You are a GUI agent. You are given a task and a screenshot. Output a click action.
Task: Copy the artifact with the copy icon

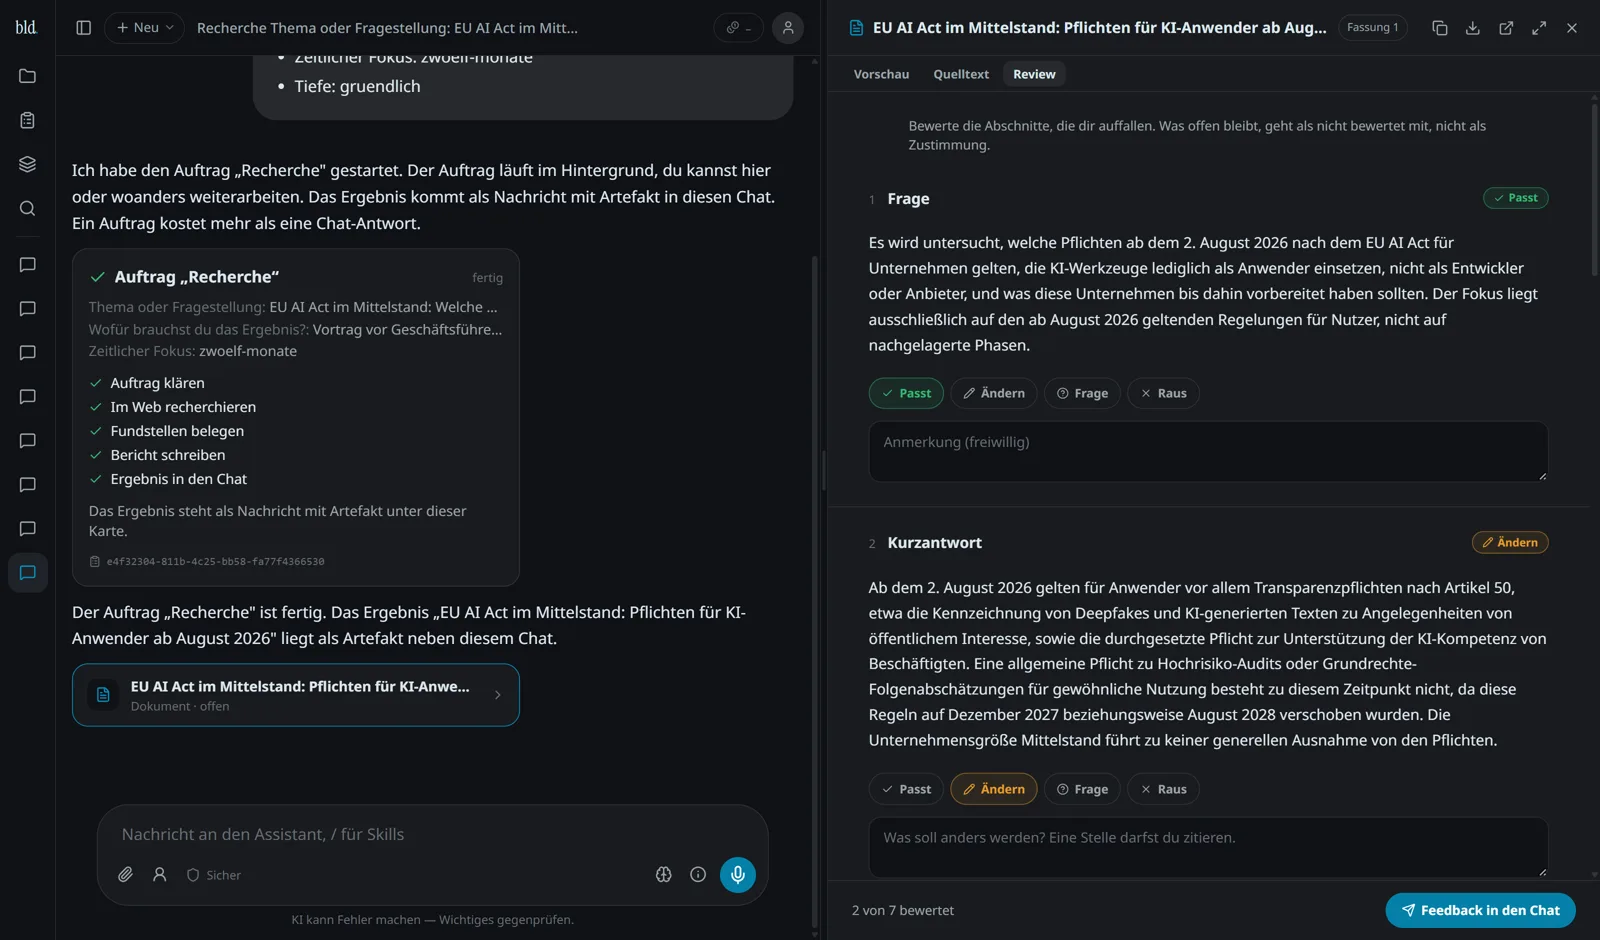[1440, 28]
